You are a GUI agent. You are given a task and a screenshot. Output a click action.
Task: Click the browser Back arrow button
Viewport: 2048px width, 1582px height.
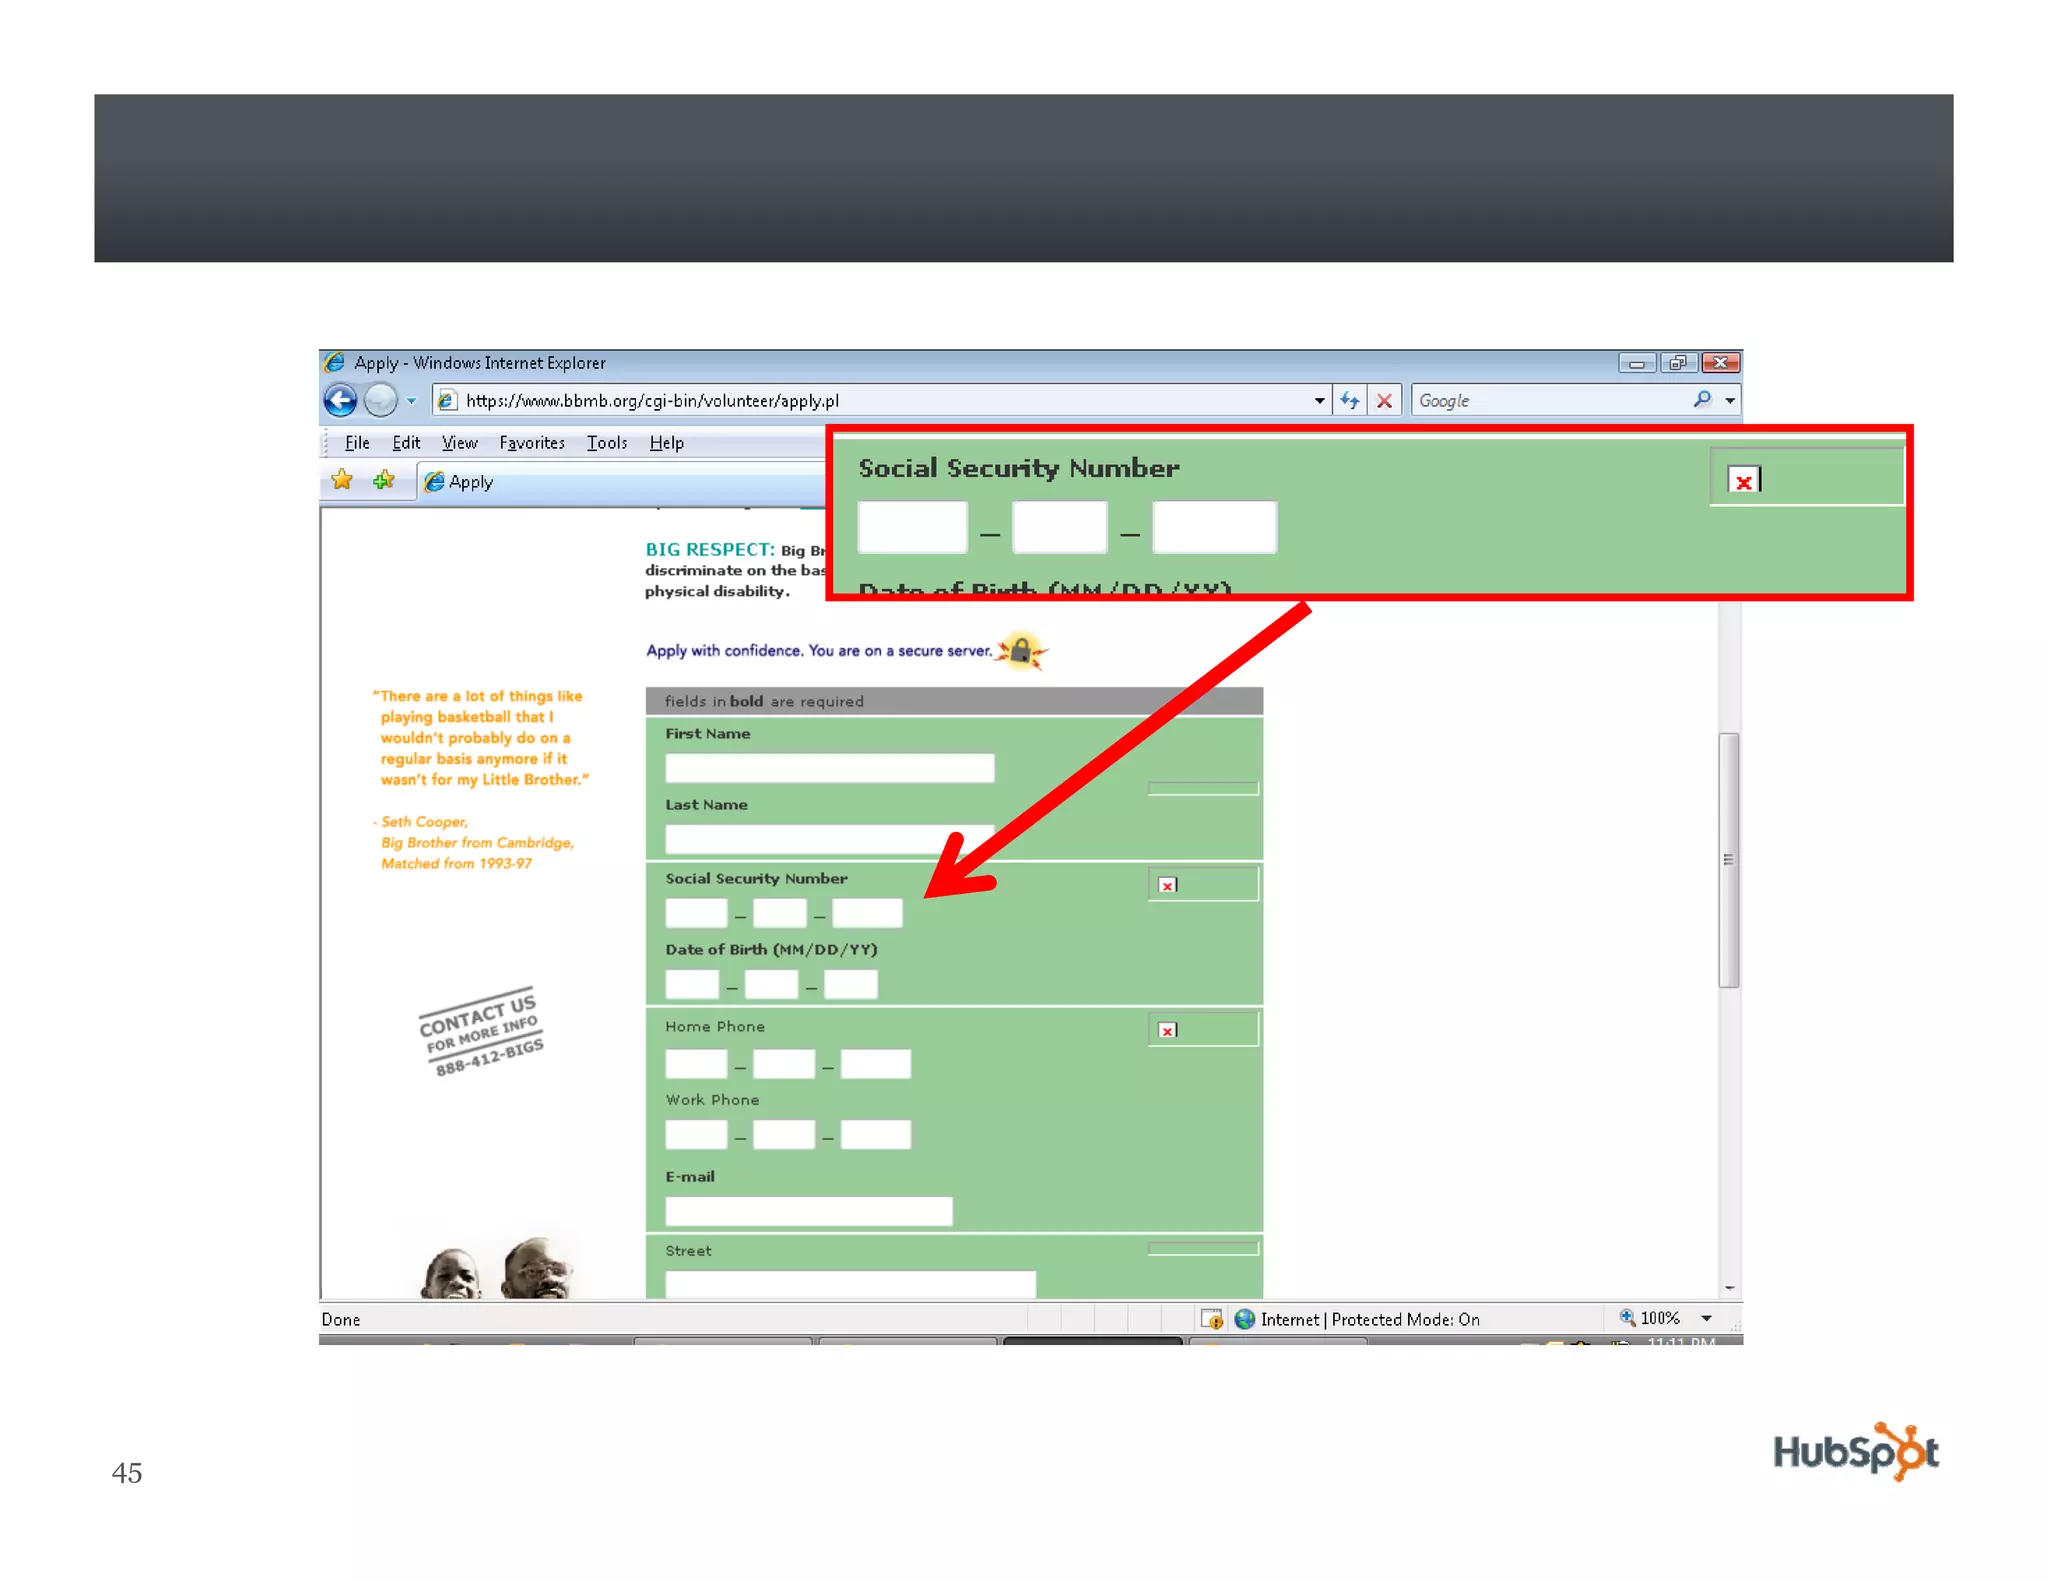[340, 400]
